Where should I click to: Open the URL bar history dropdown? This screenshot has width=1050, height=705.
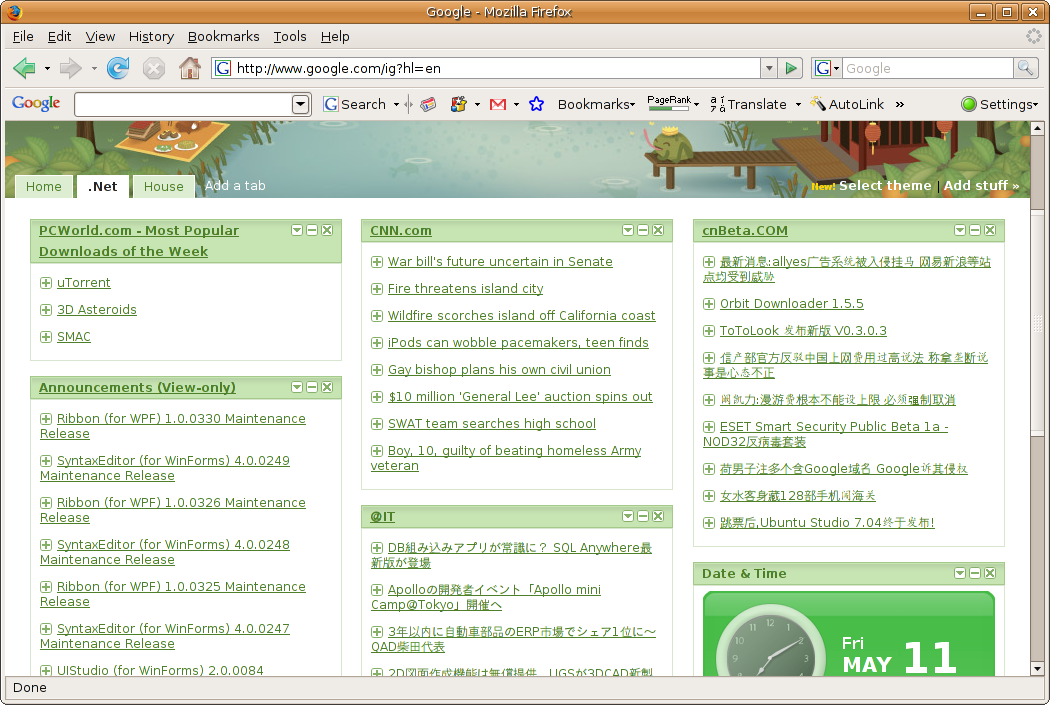(x=769, y=68)
